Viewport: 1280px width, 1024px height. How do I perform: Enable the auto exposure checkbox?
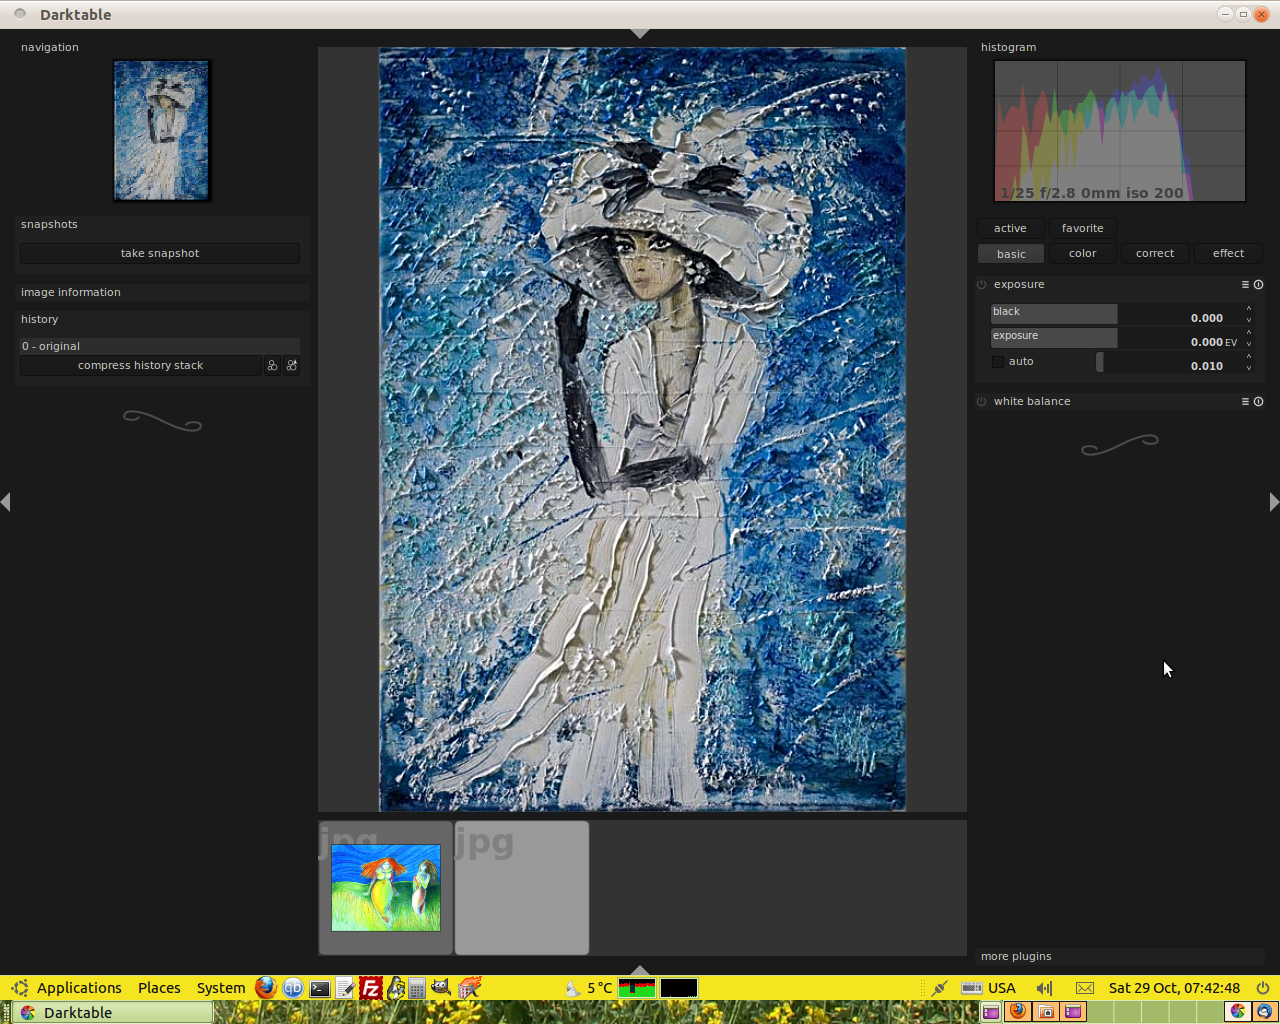pyautogui.click(x=998, y=362)
